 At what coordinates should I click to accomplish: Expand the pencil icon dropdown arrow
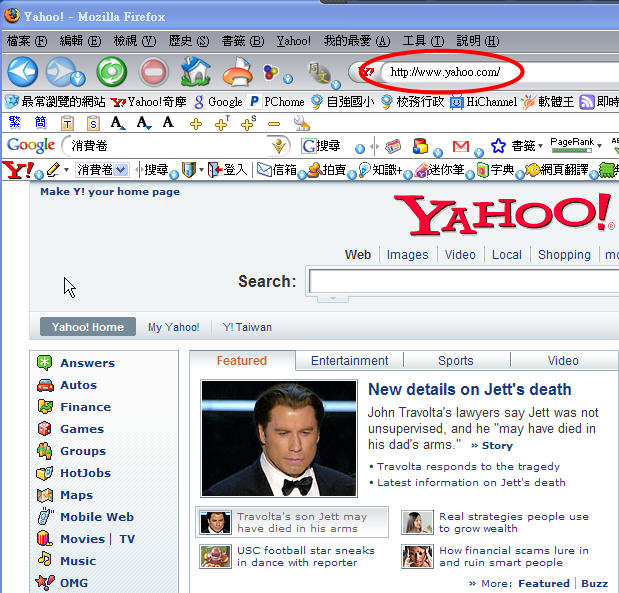[x=66, y=170]
